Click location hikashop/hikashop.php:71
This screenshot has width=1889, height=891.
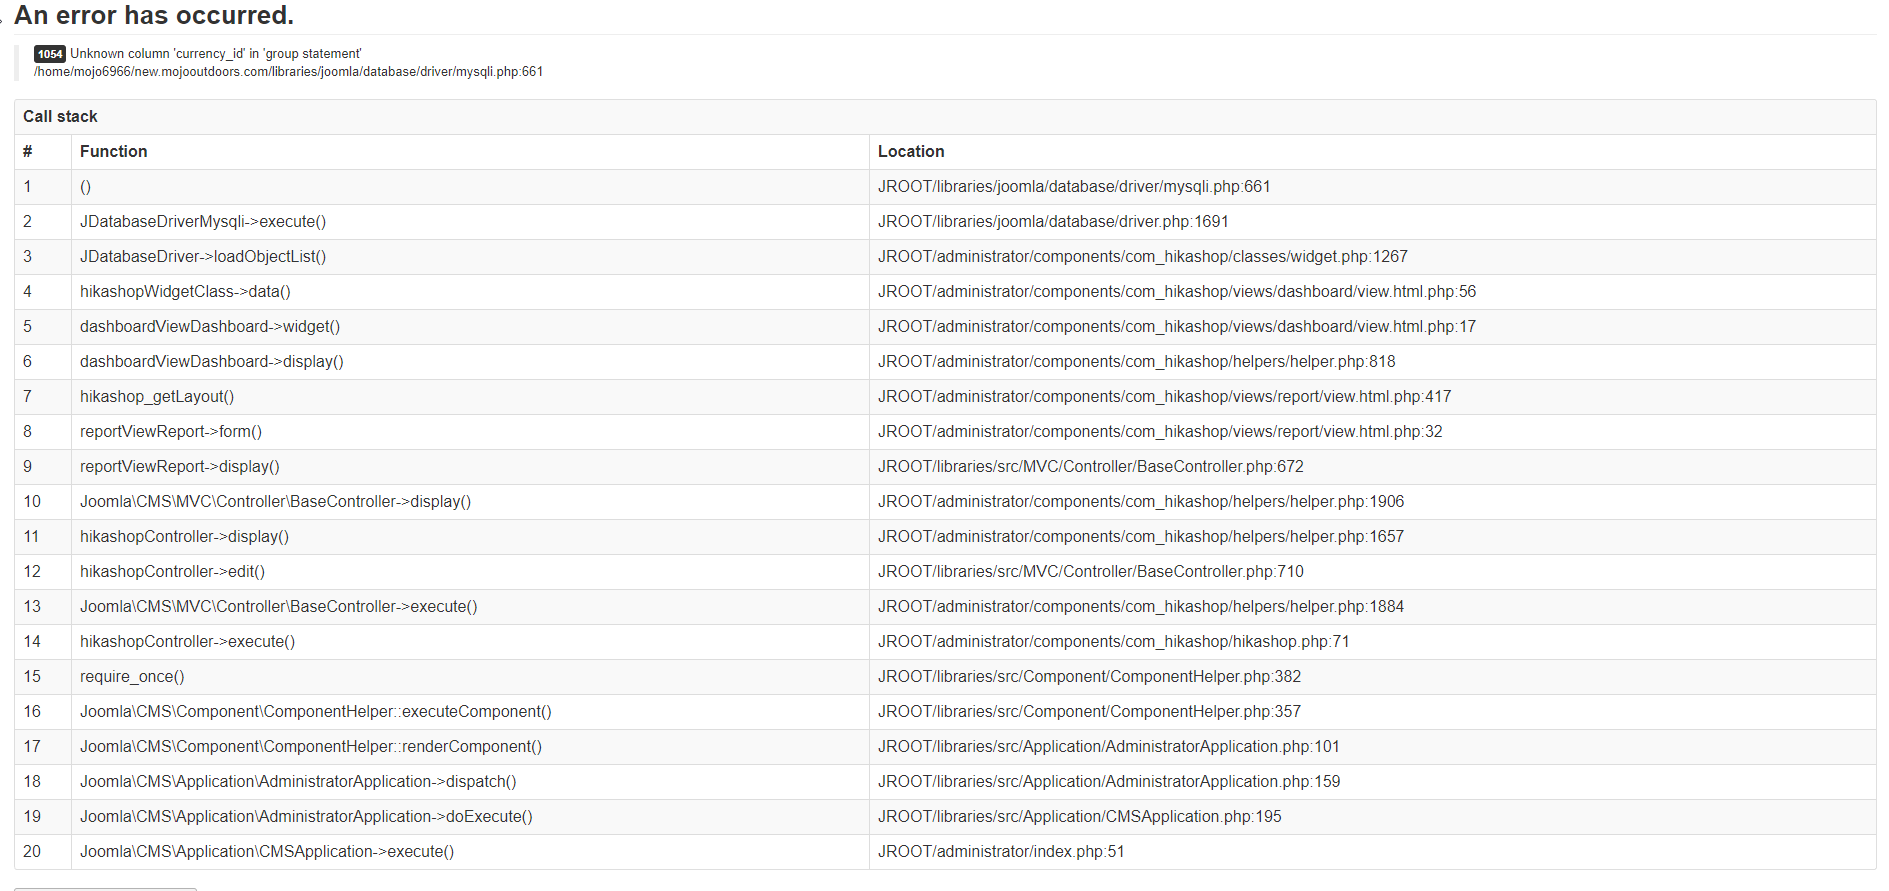click(1114, 642)
